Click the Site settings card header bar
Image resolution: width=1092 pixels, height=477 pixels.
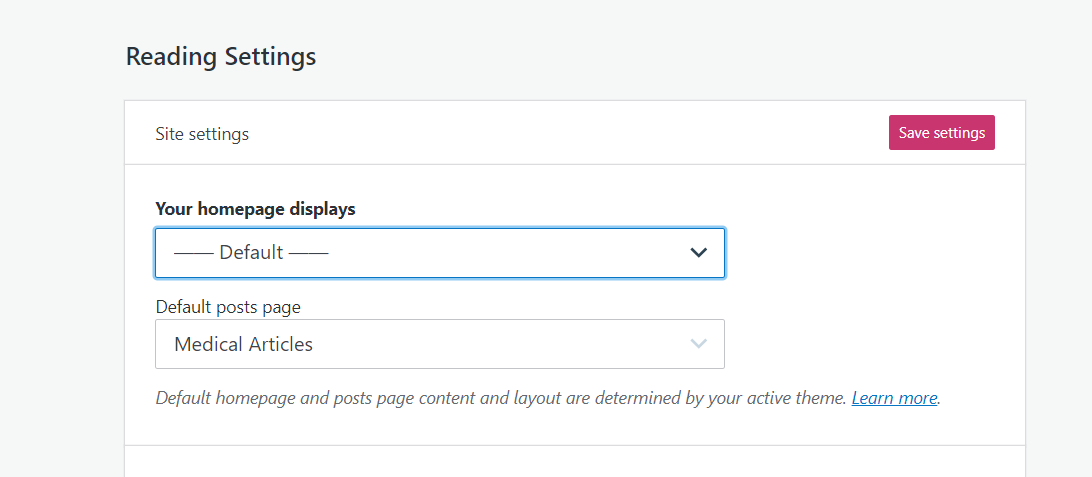pos(575,132)
